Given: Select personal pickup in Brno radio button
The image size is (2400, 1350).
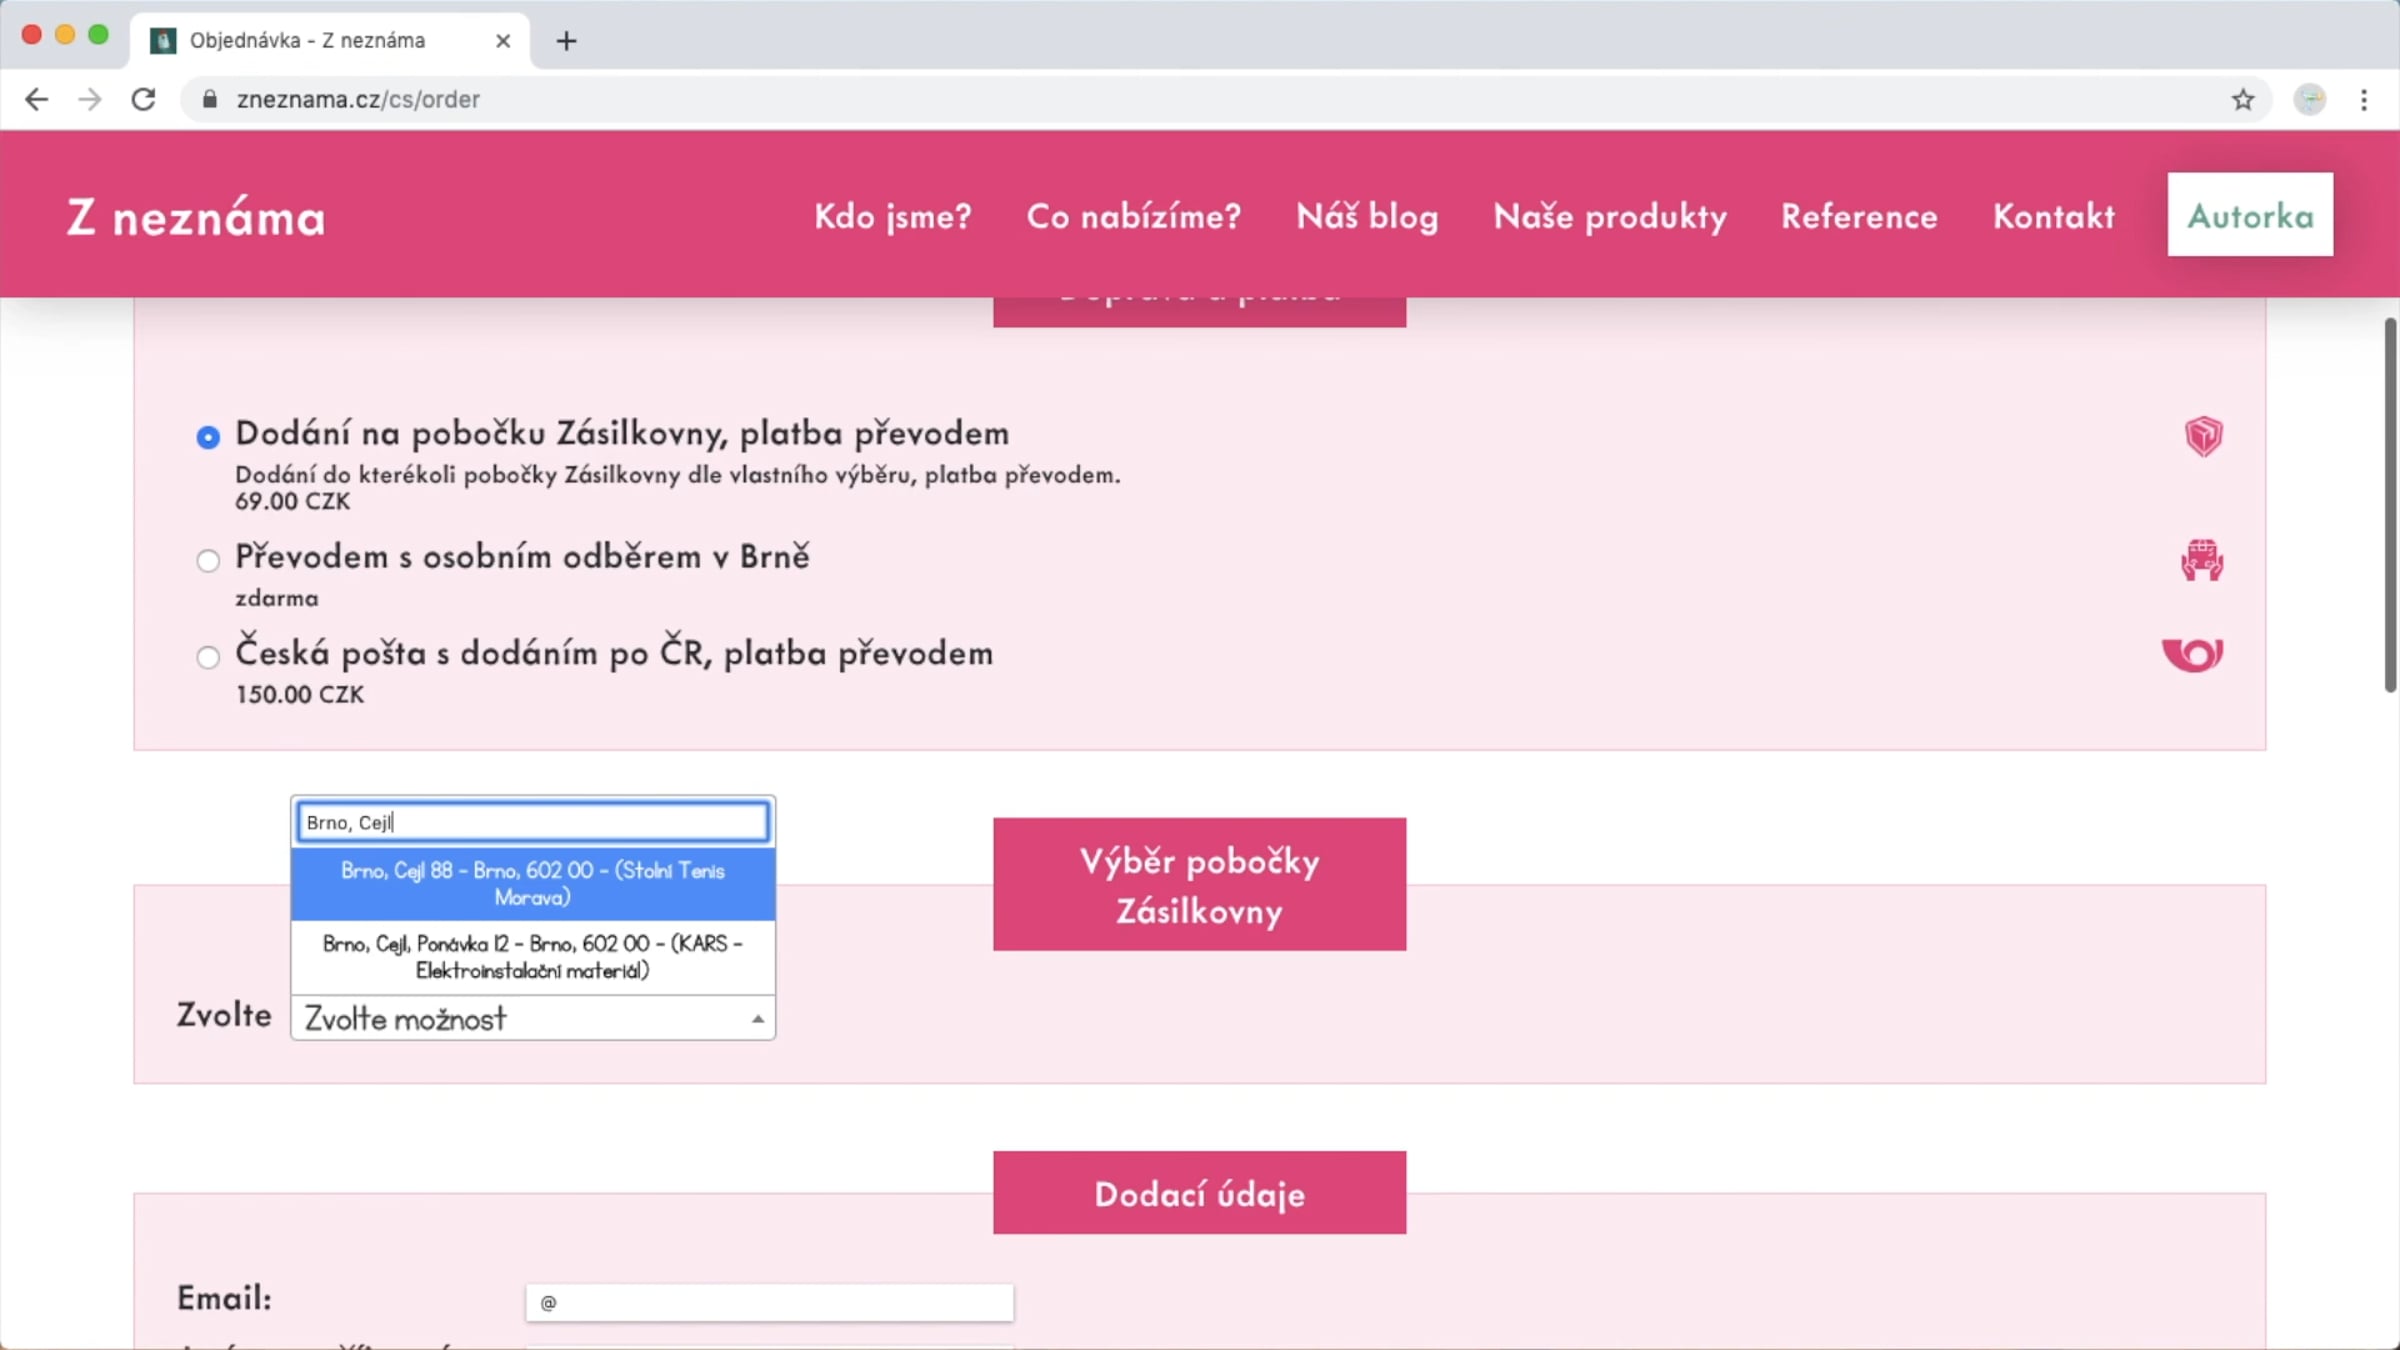Looking at the screenshot, I should pyautogui.click(x=208, y=560).
